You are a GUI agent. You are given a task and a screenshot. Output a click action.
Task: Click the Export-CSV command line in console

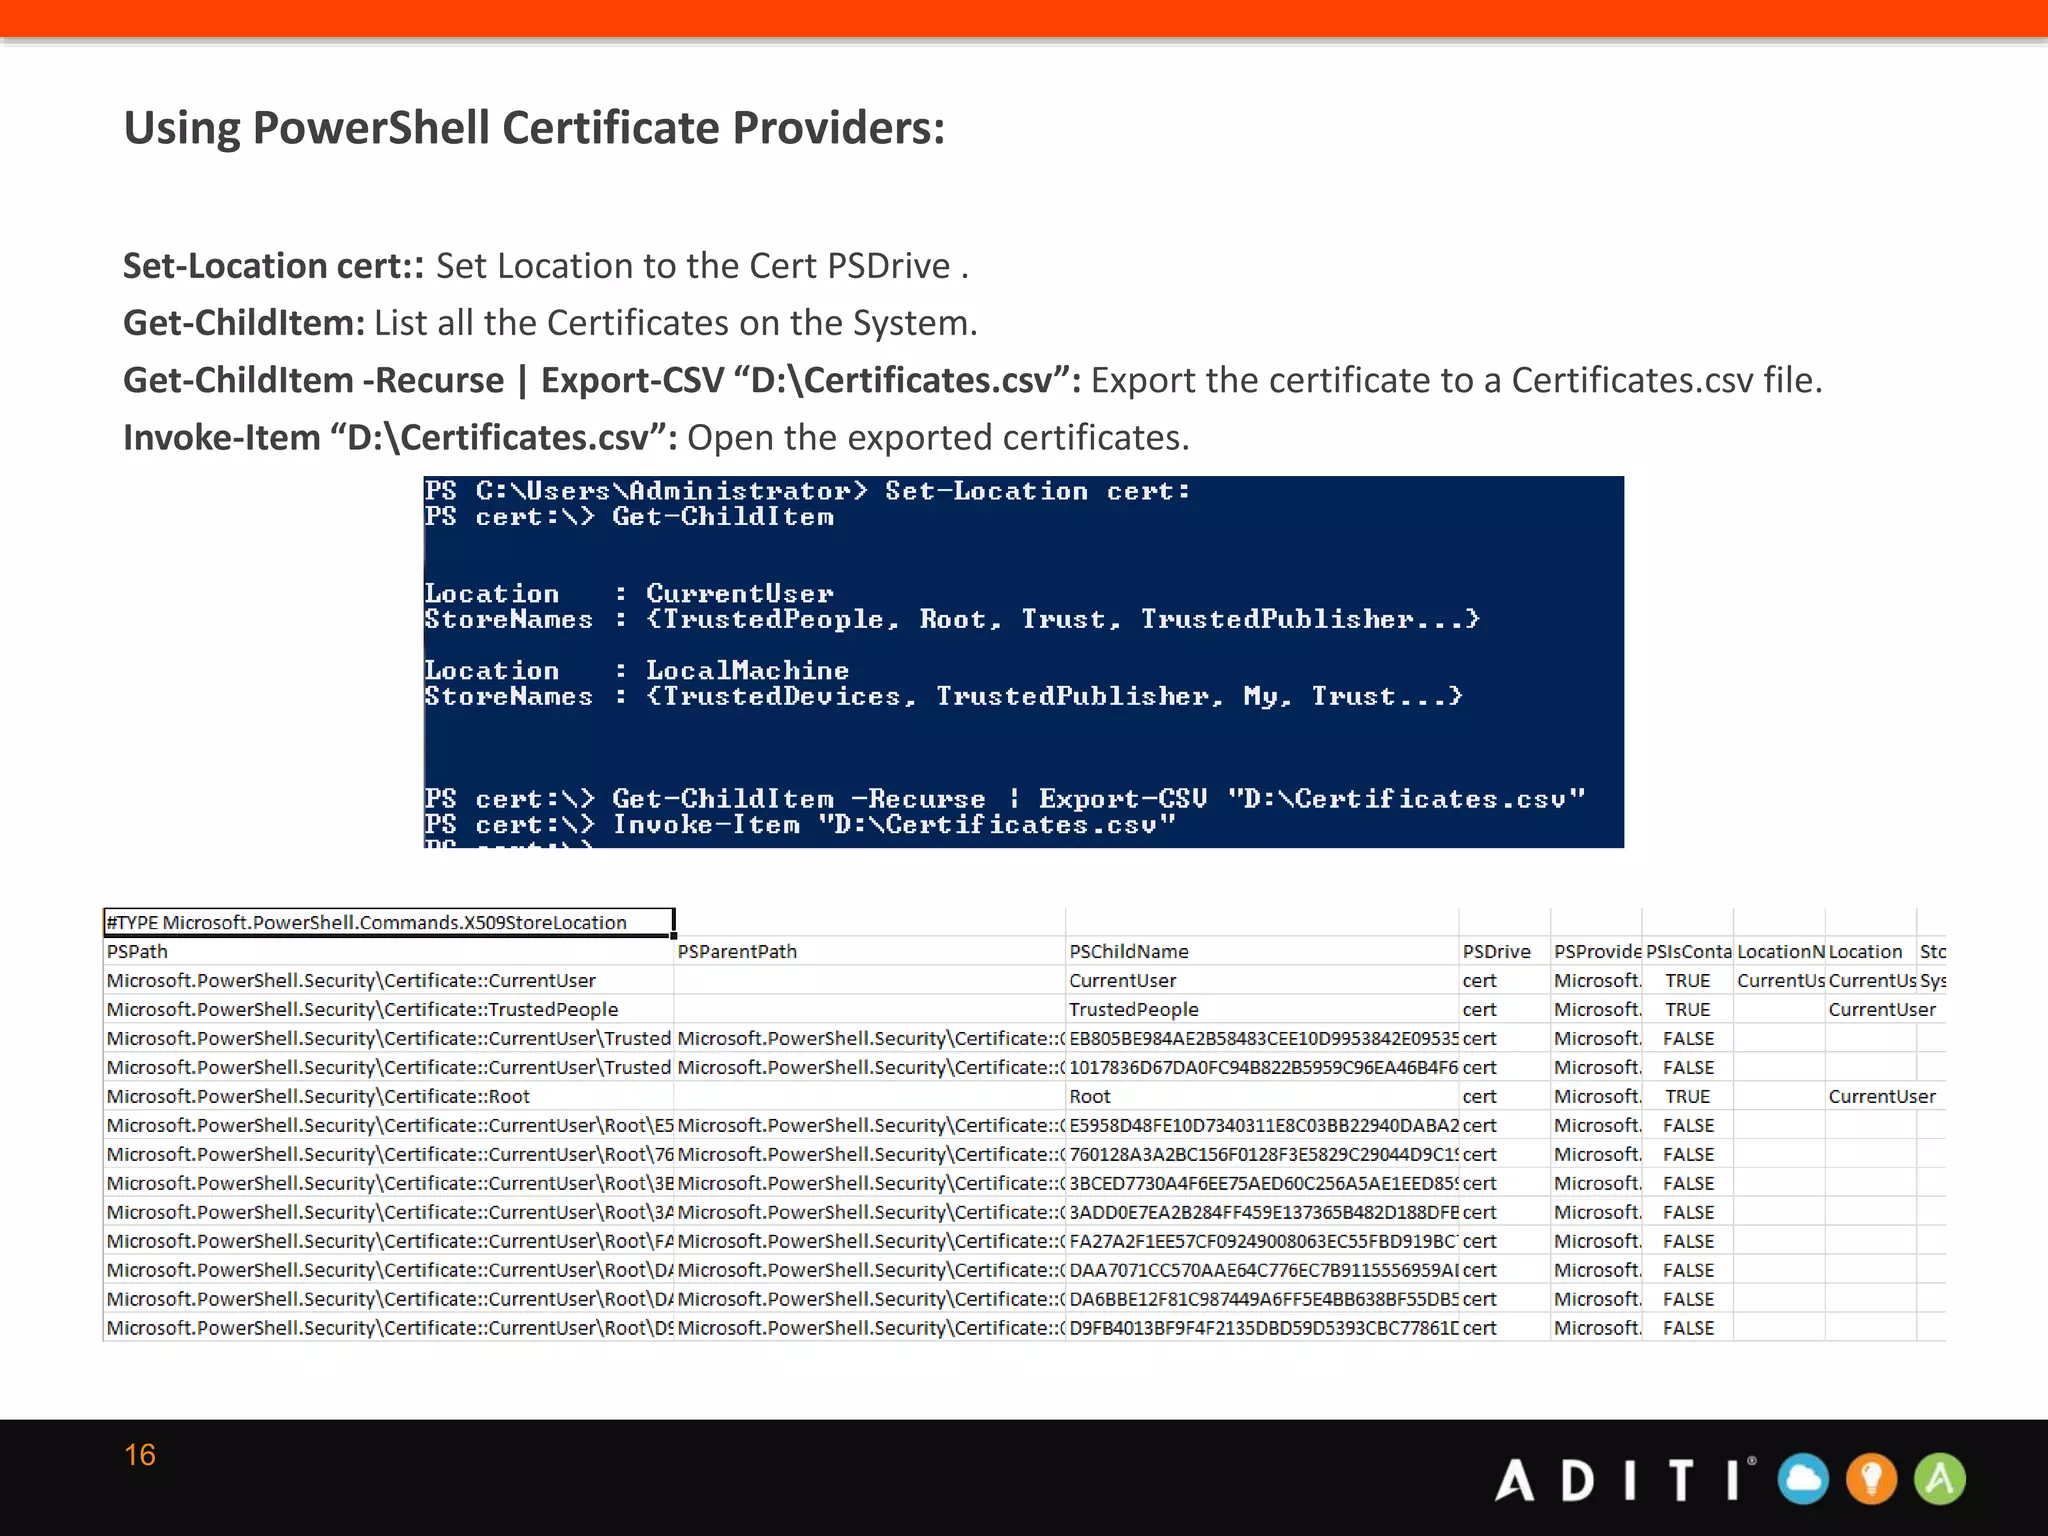pyautogui.click(x=1005, y=799)
